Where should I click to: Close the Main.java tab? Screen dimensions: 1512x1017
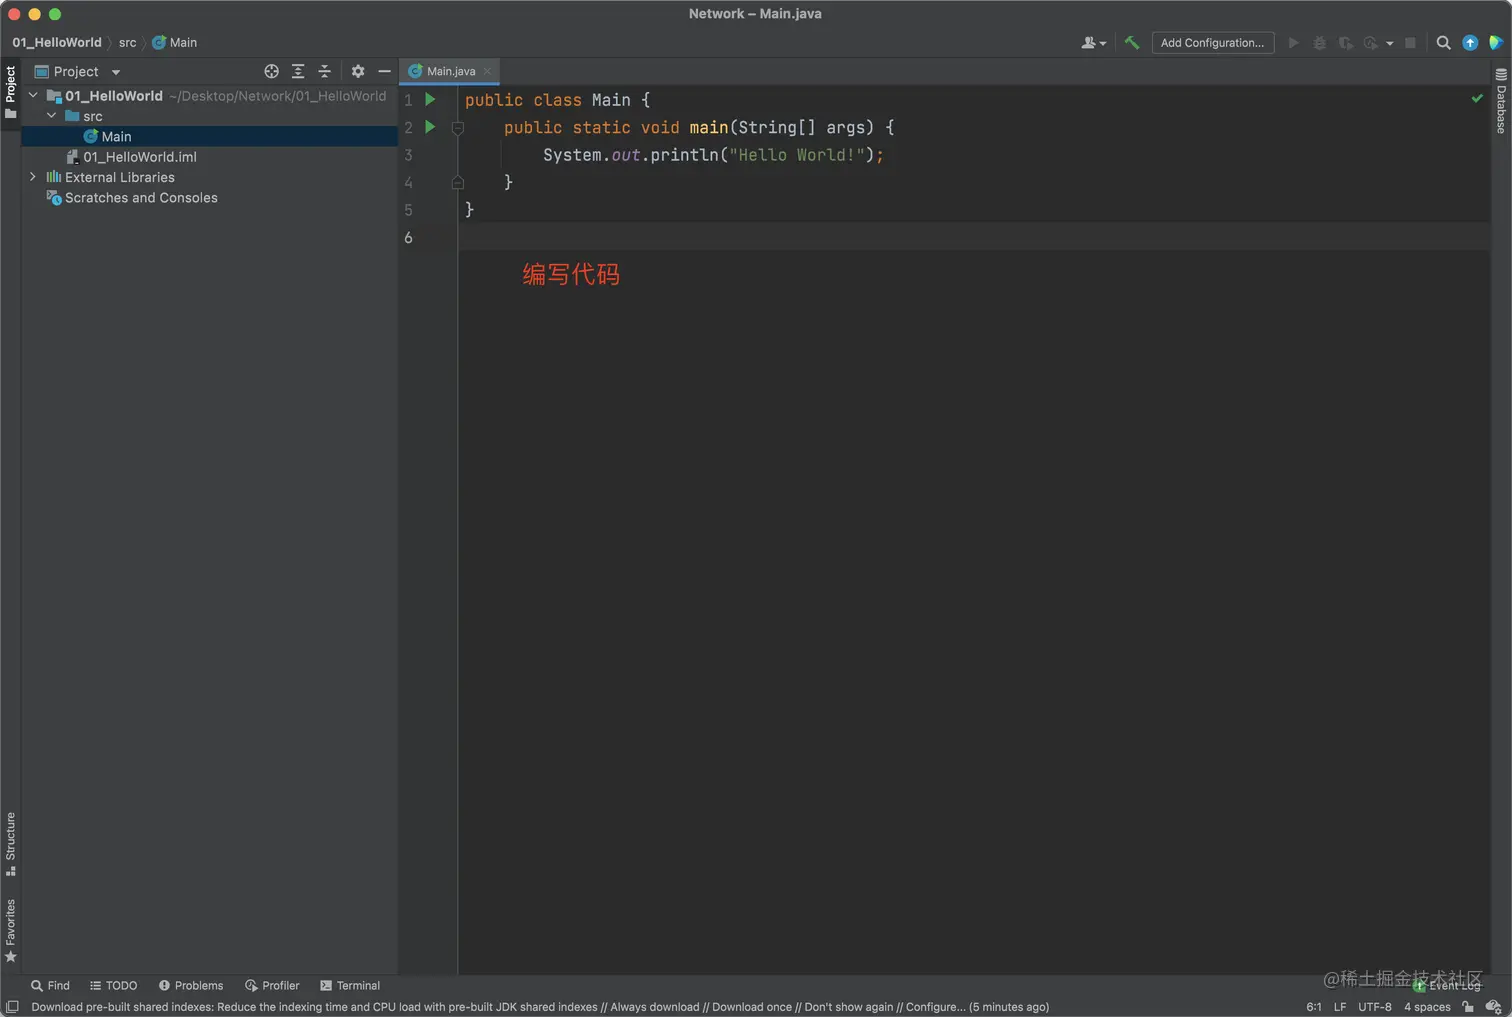coord(487,71)
